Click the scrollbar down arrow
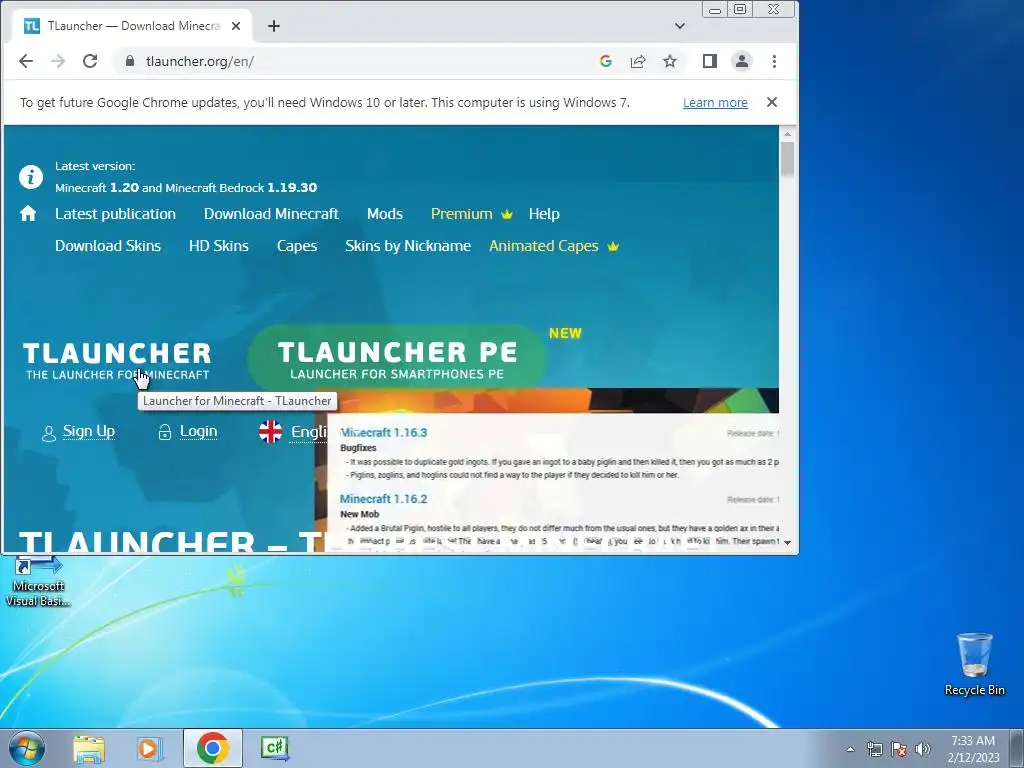The image size is (1024, 768). point(787,543)
